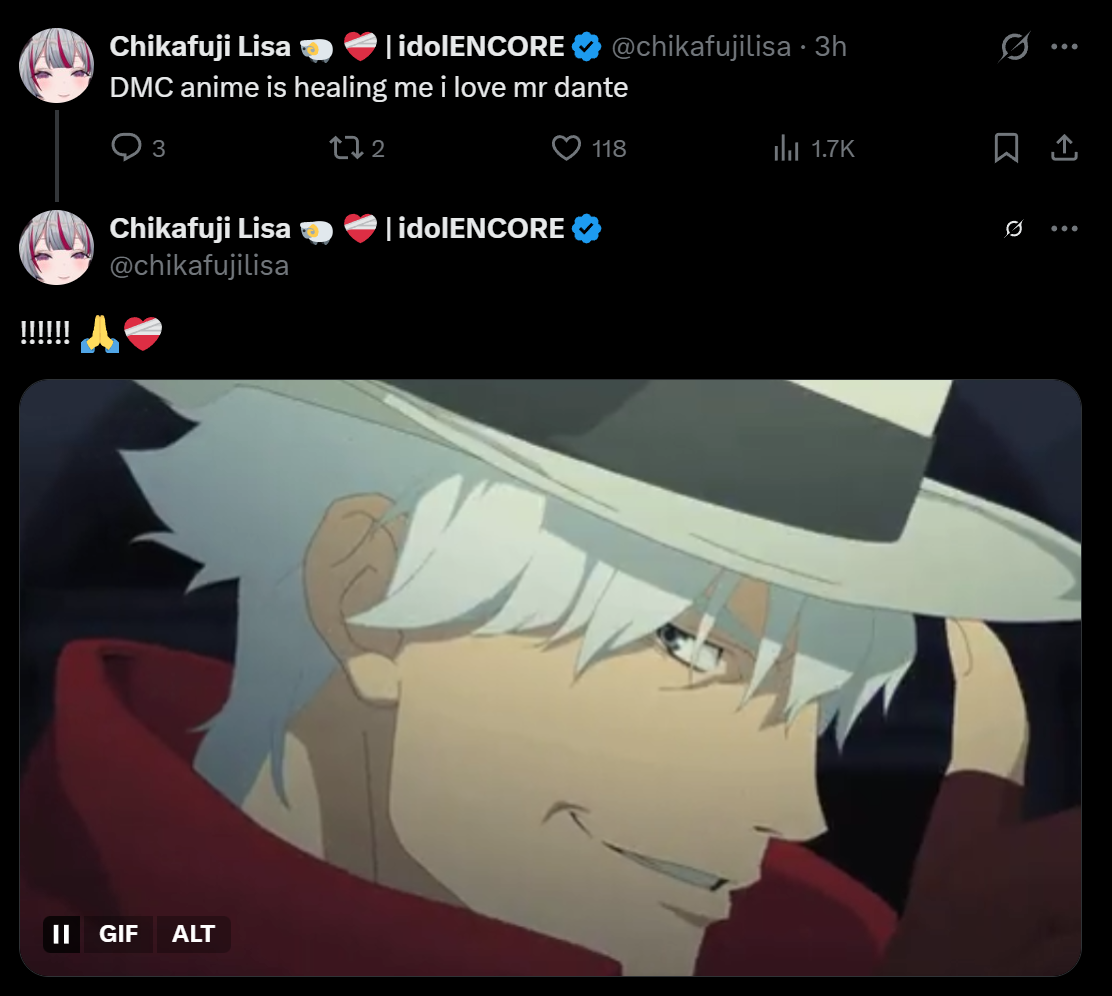Click the 3h timestamp link

(830, 47)
